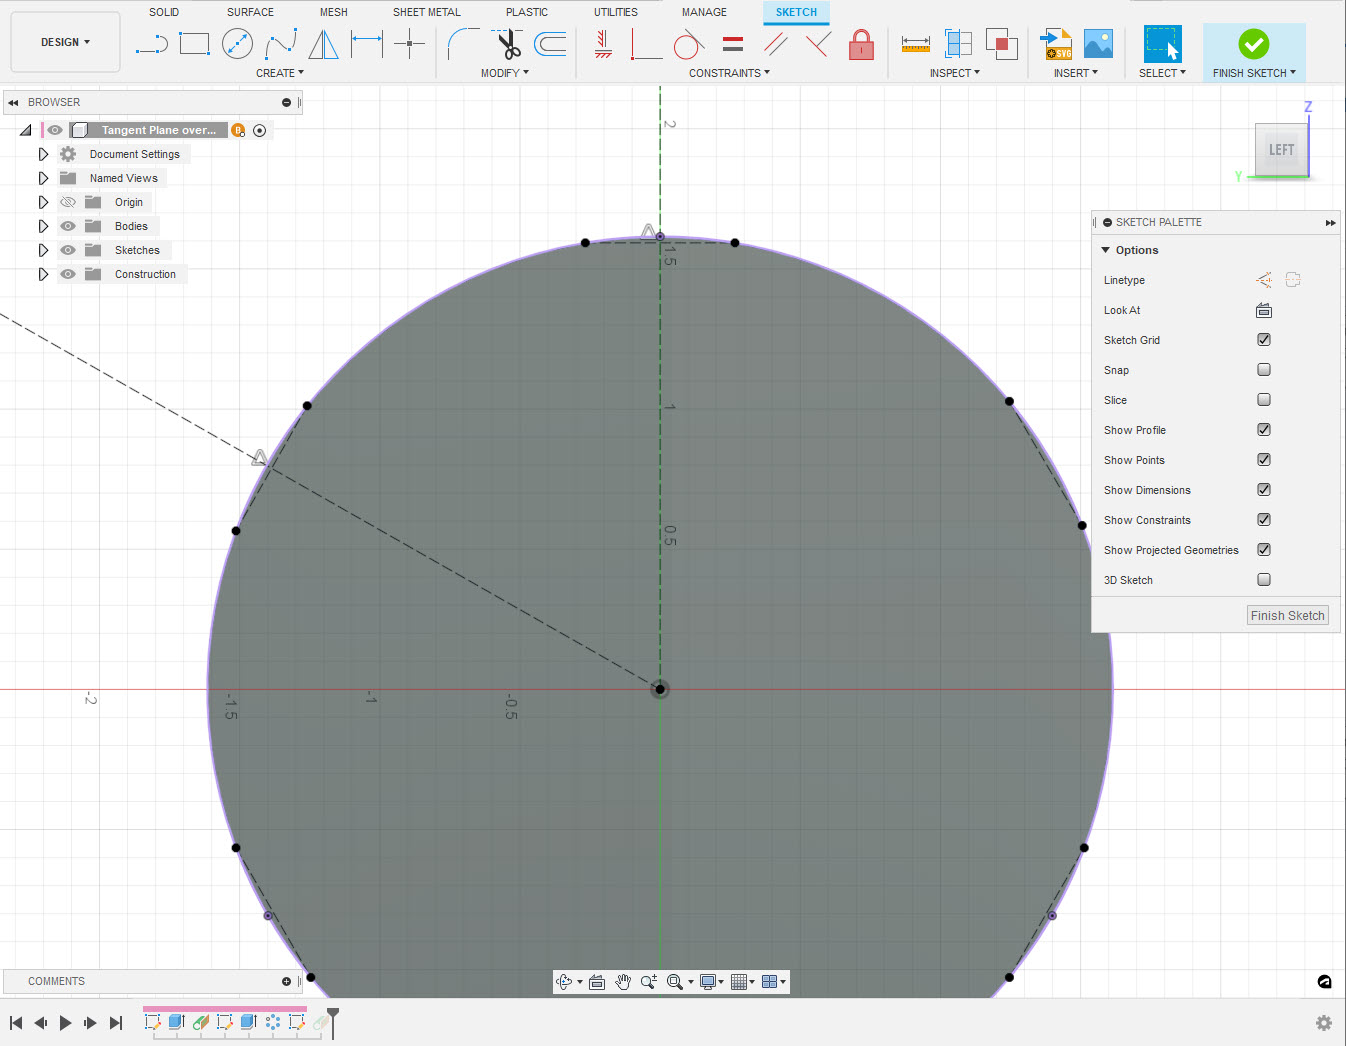
Task: Select the Offset tool in Modify
Action: (549, 43)
